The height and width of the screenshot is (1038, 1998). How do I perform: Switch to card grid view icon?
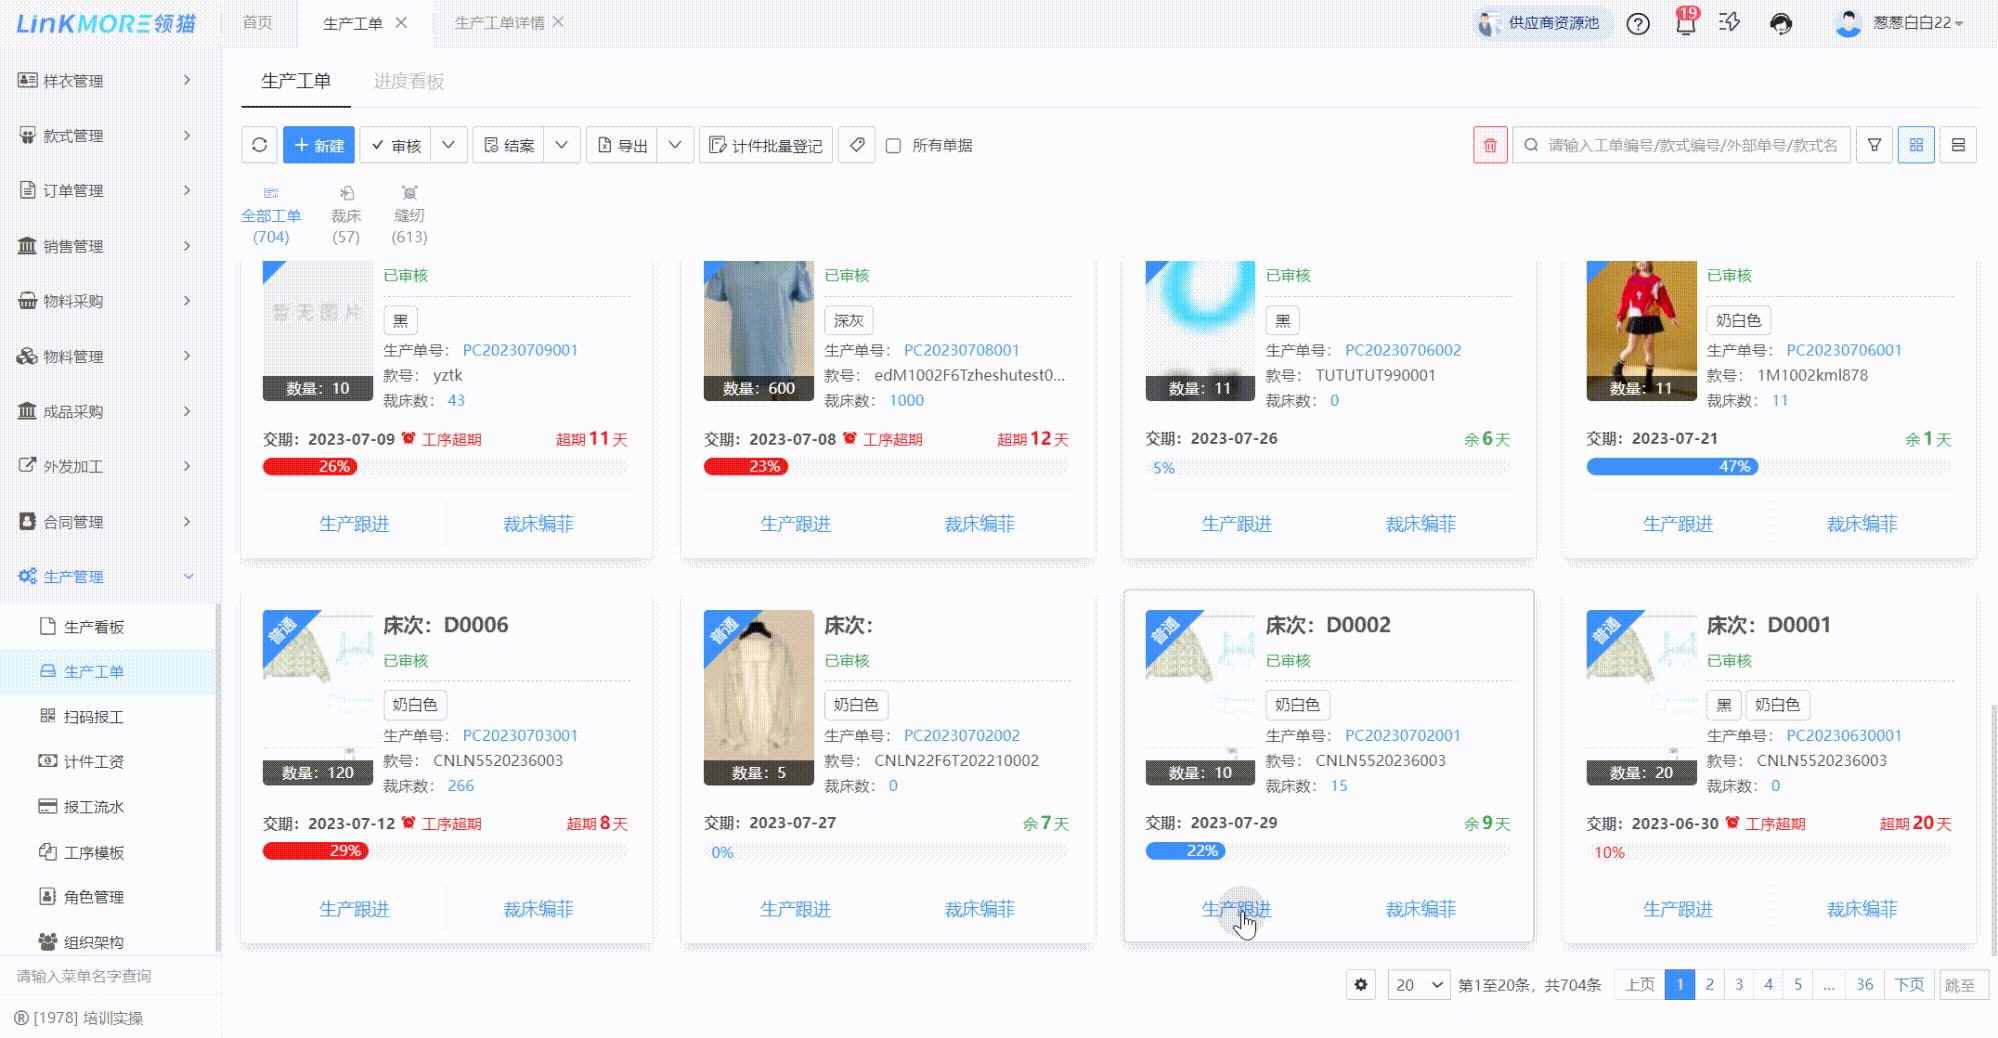pos(1916,145)
